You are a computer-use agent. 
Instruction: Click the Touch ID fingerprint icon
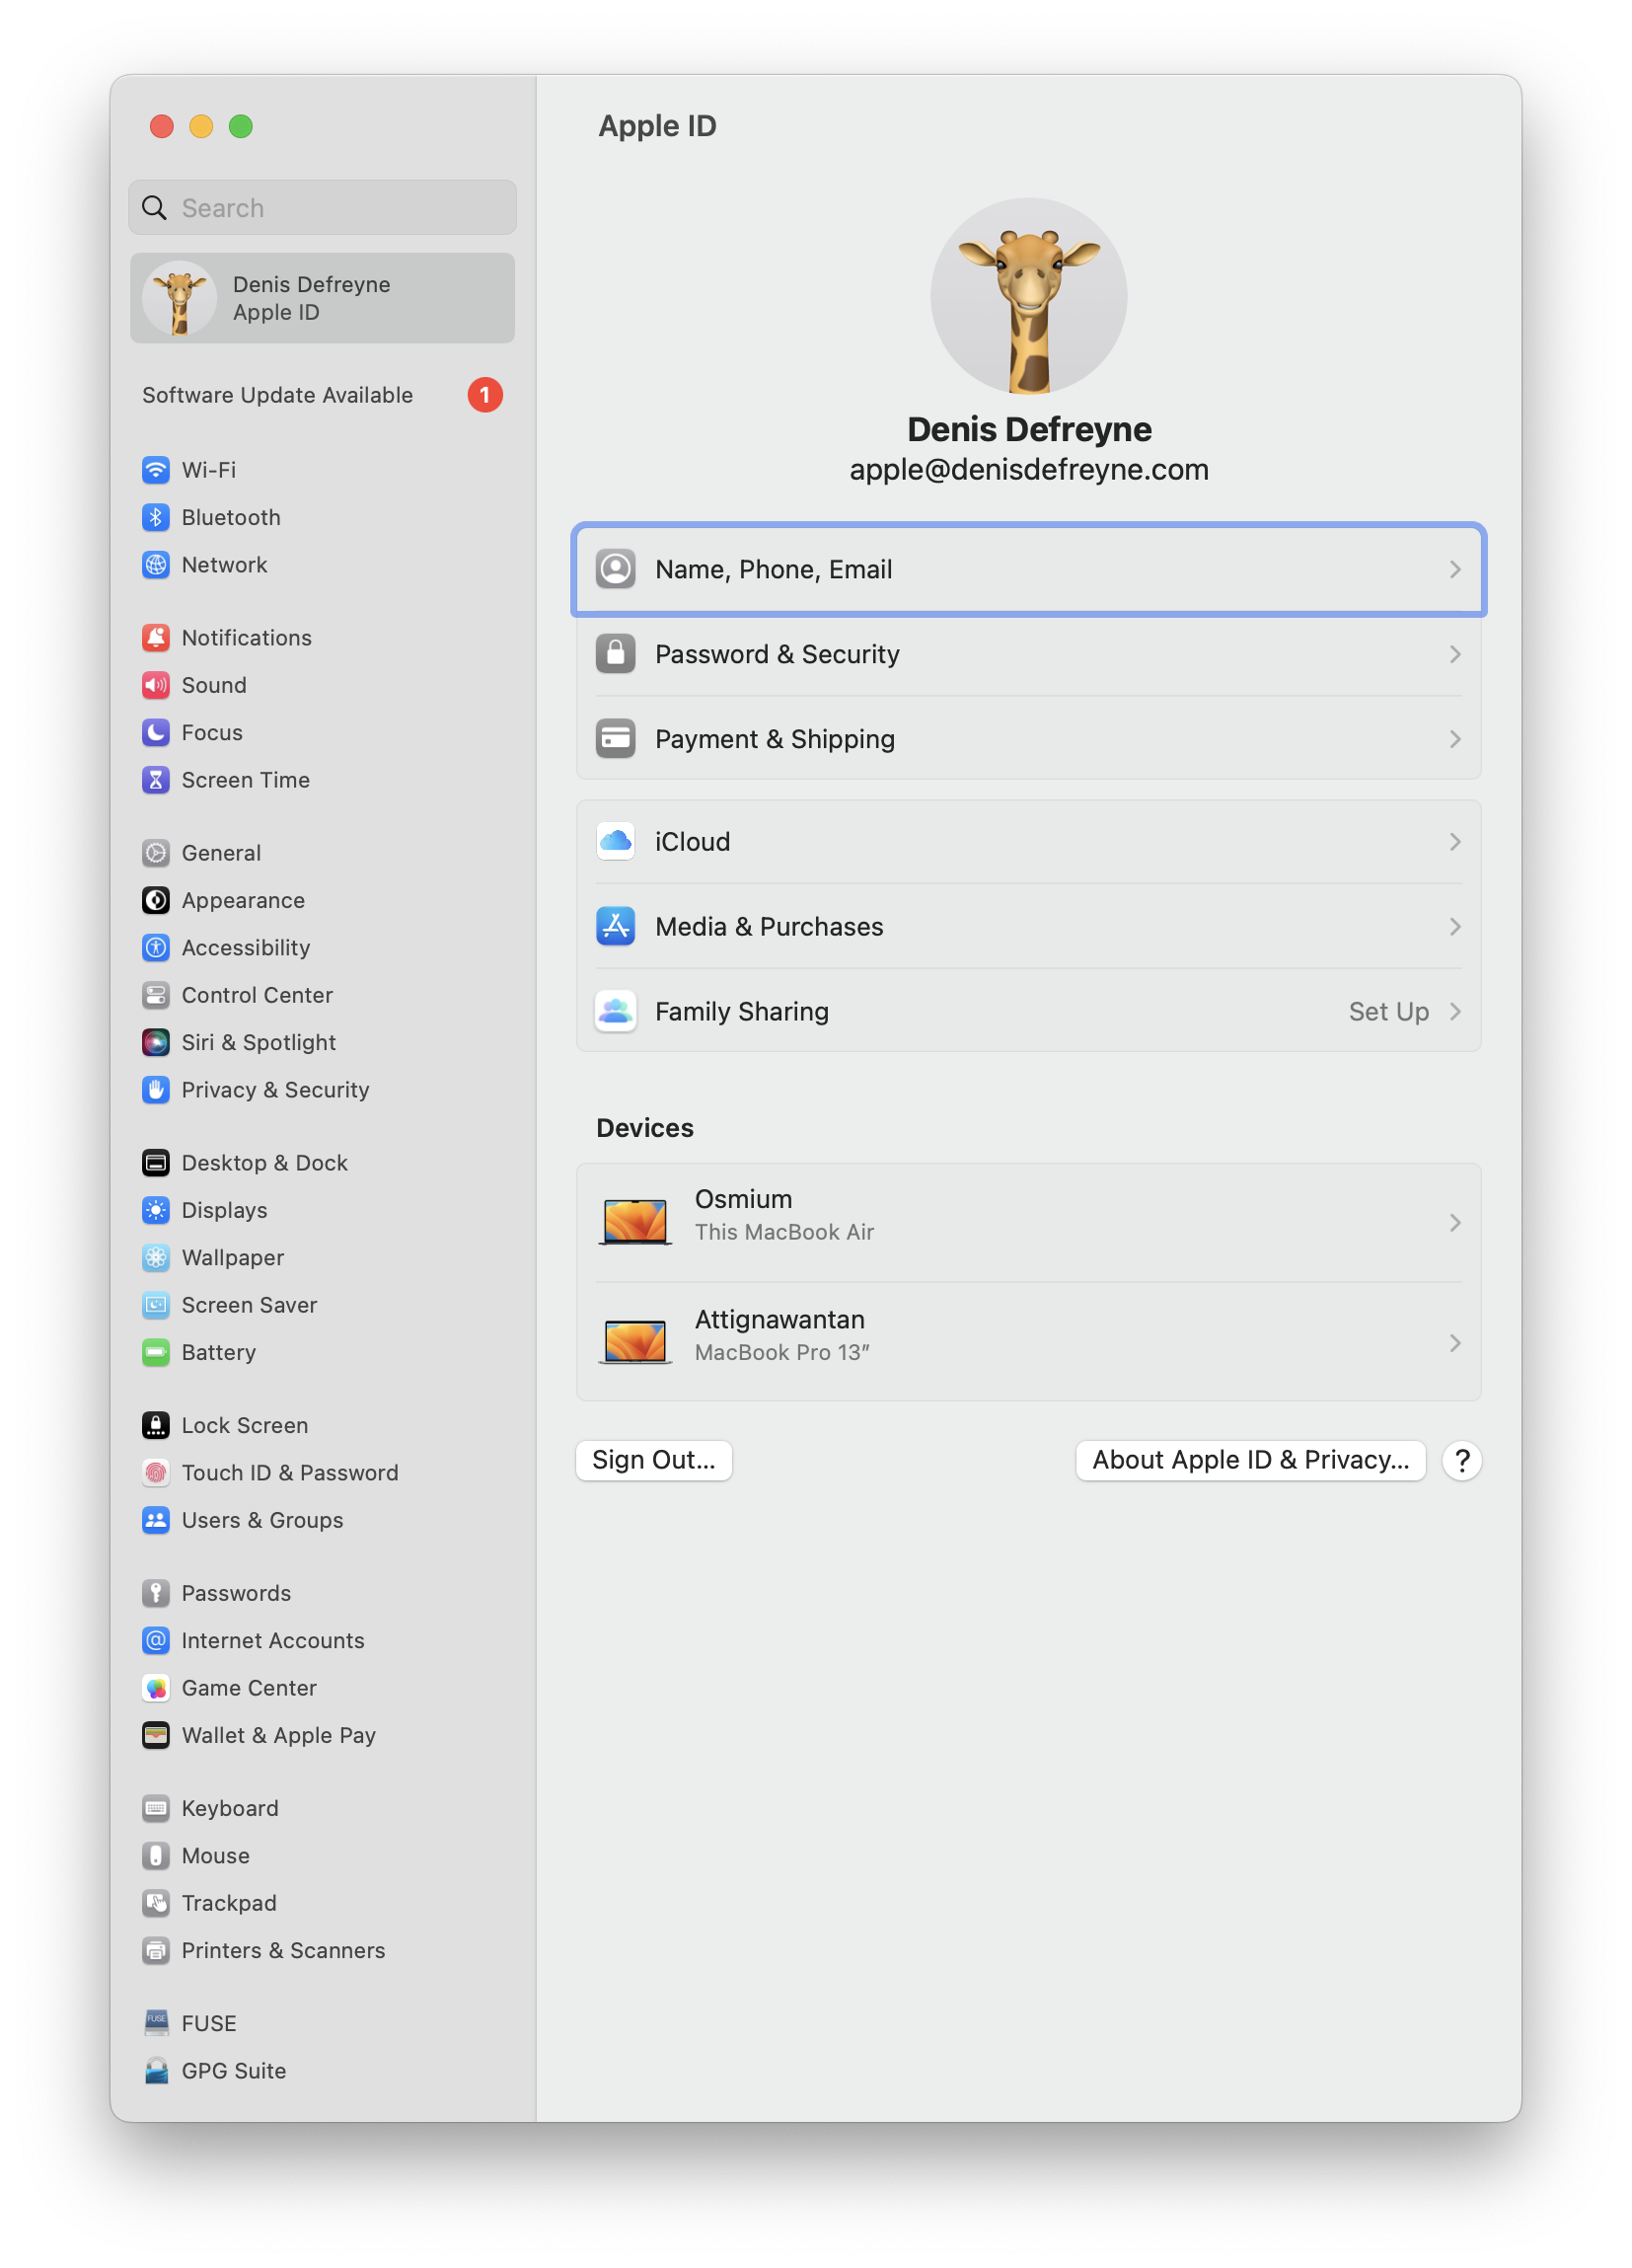(x=156, y=1473)
